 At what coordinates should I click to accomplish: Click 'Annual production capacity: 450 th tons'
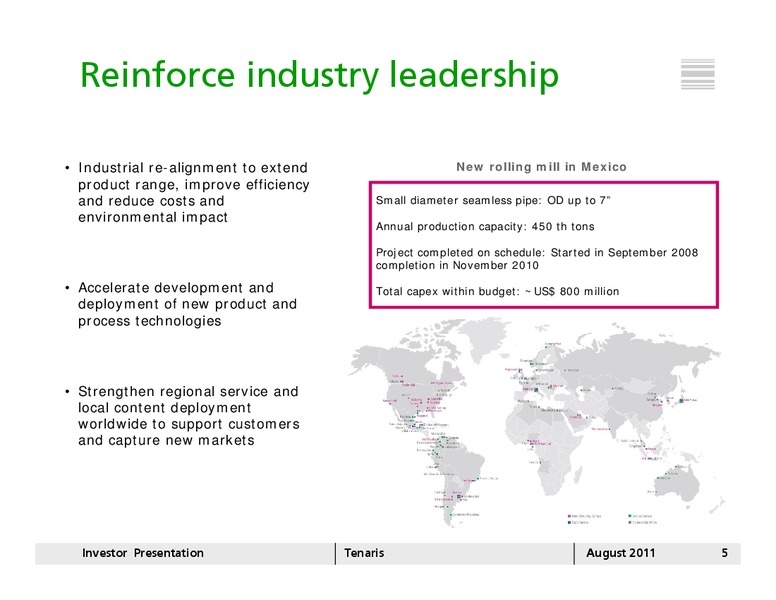[485, 227]
